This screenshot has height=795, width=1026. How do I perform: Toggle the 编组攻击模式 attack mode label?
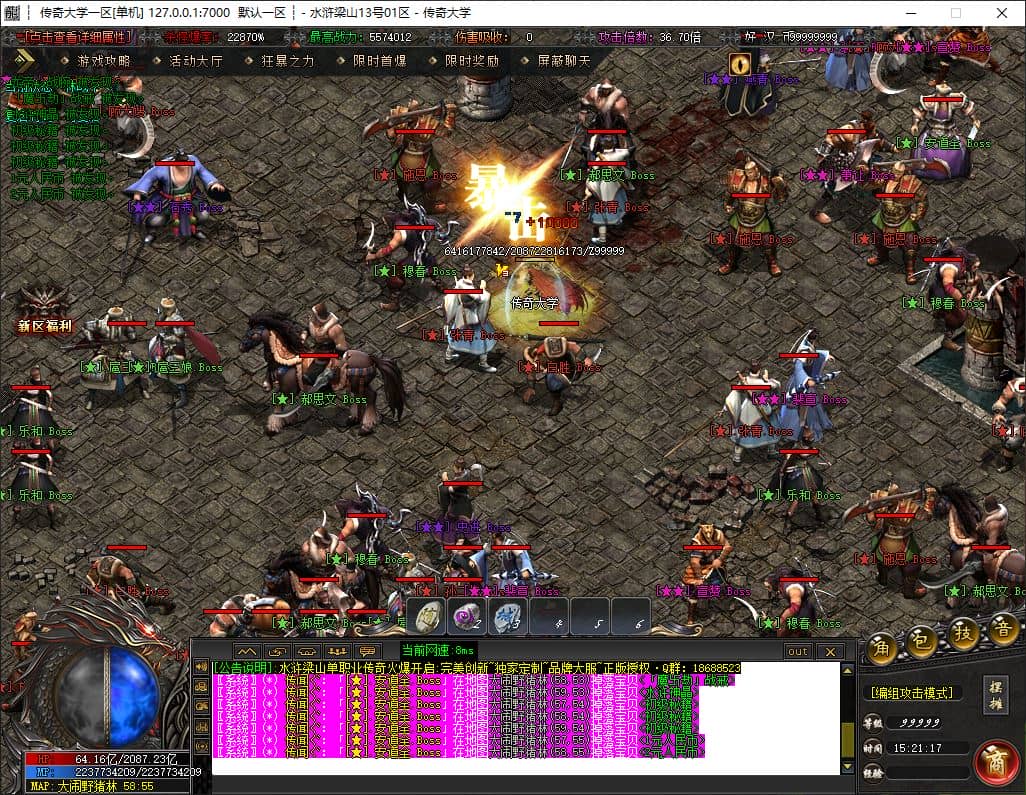[x=911, y=692]
